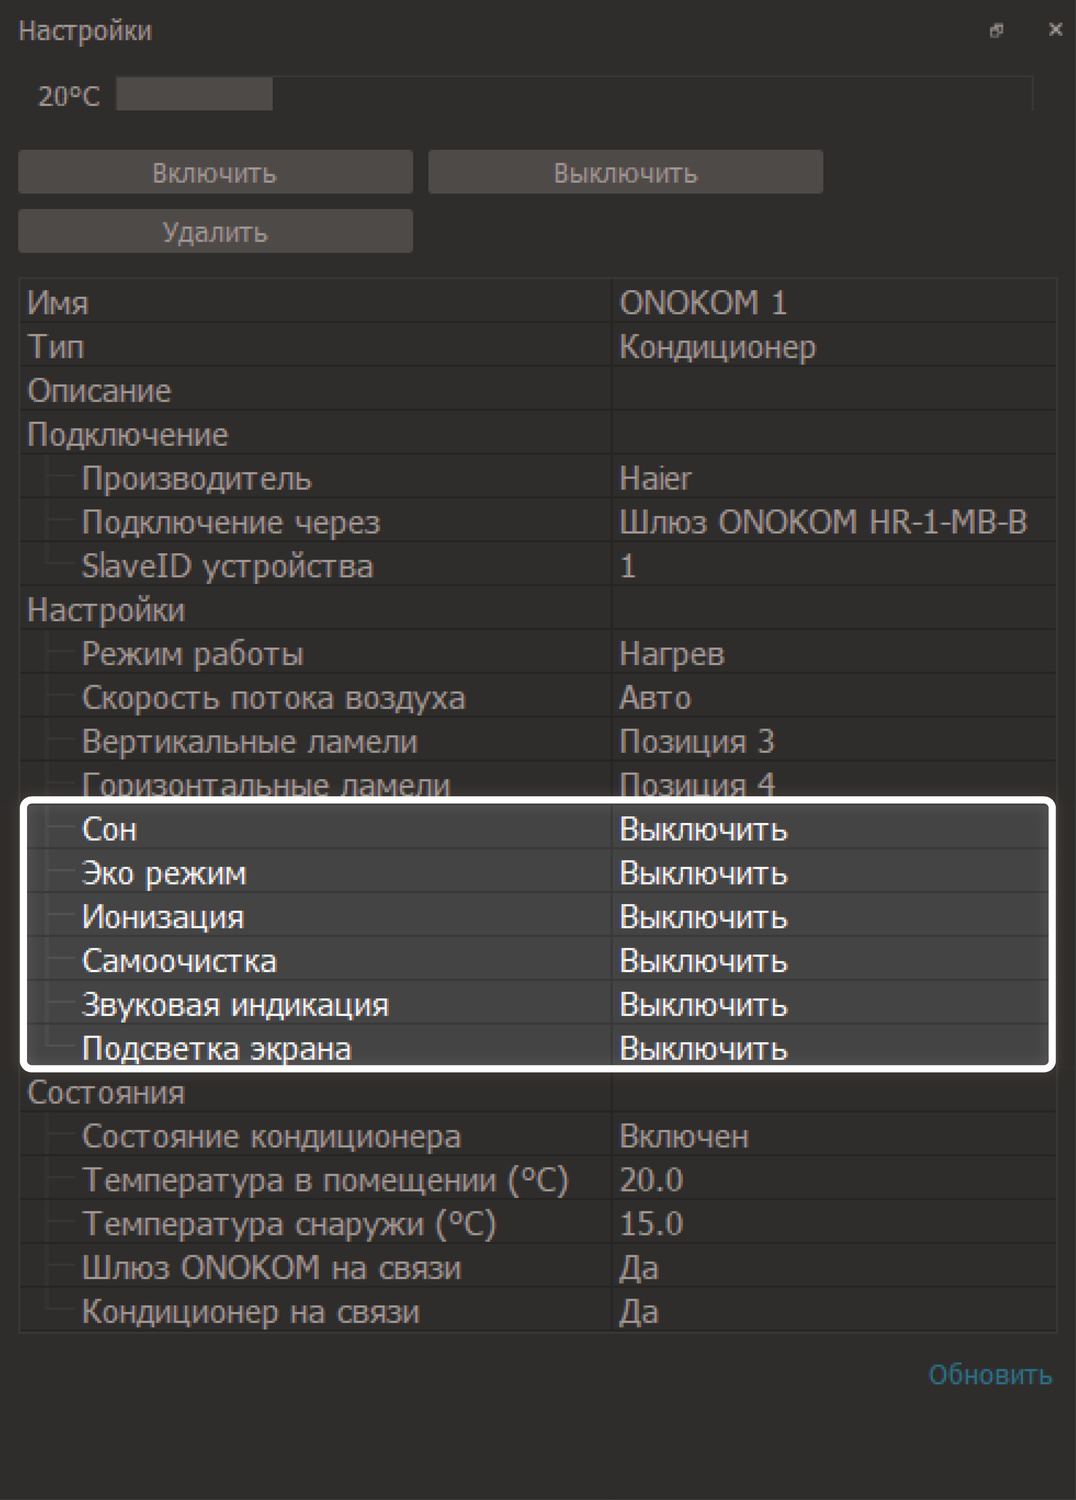Select the Подключение через gateway value
This screenshot has width=1076, height=1500.
coord(832,522)
